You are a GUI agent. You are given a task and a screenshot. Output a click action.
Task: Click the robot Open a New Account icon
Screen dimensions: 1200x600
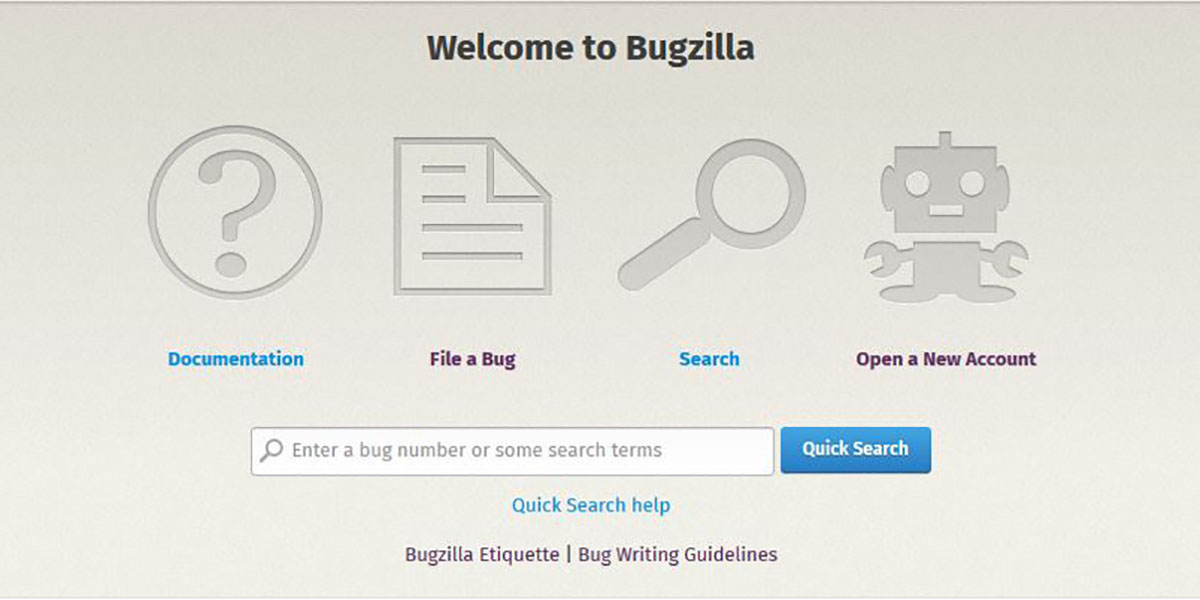pos(945,216)
